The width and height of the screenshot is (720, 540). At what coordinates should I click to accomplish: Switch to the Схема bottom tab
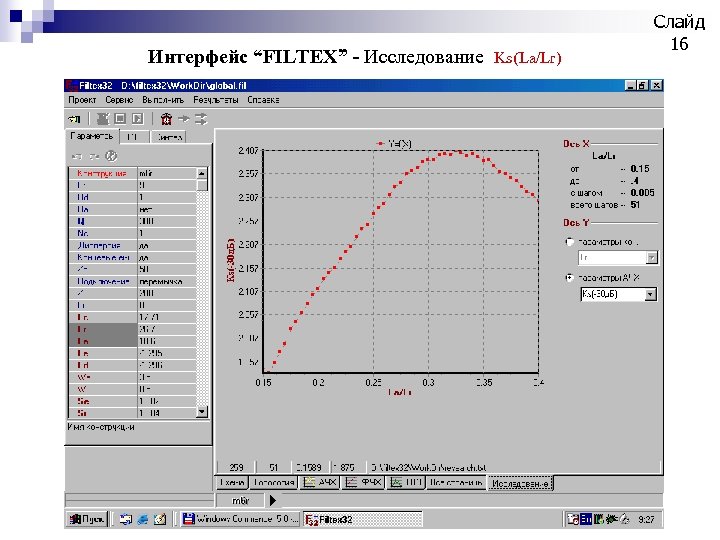tap(232, 483)
